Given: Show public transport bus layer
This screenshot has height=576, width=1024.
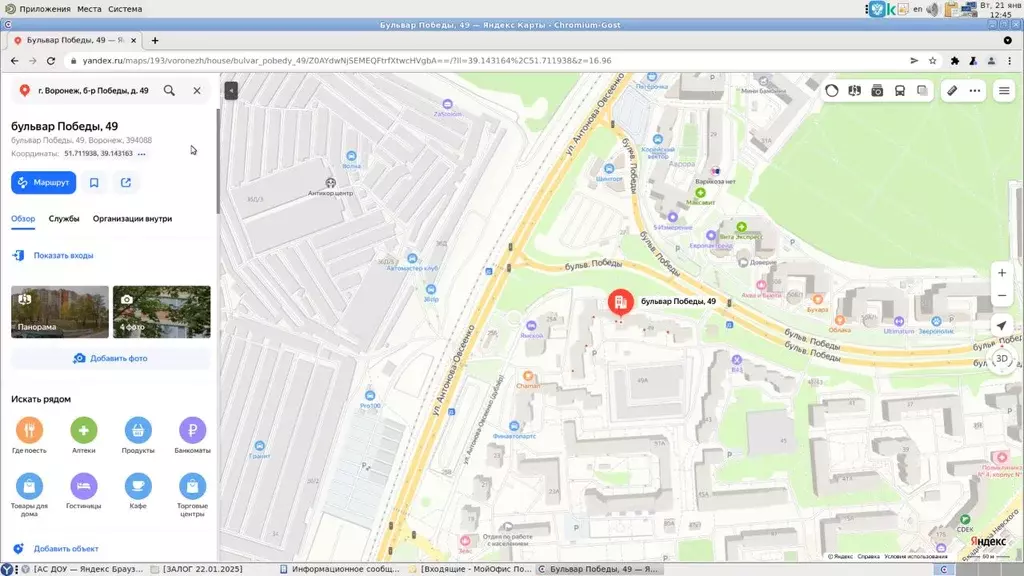Looking at the screenshot, I should [900, 91].
